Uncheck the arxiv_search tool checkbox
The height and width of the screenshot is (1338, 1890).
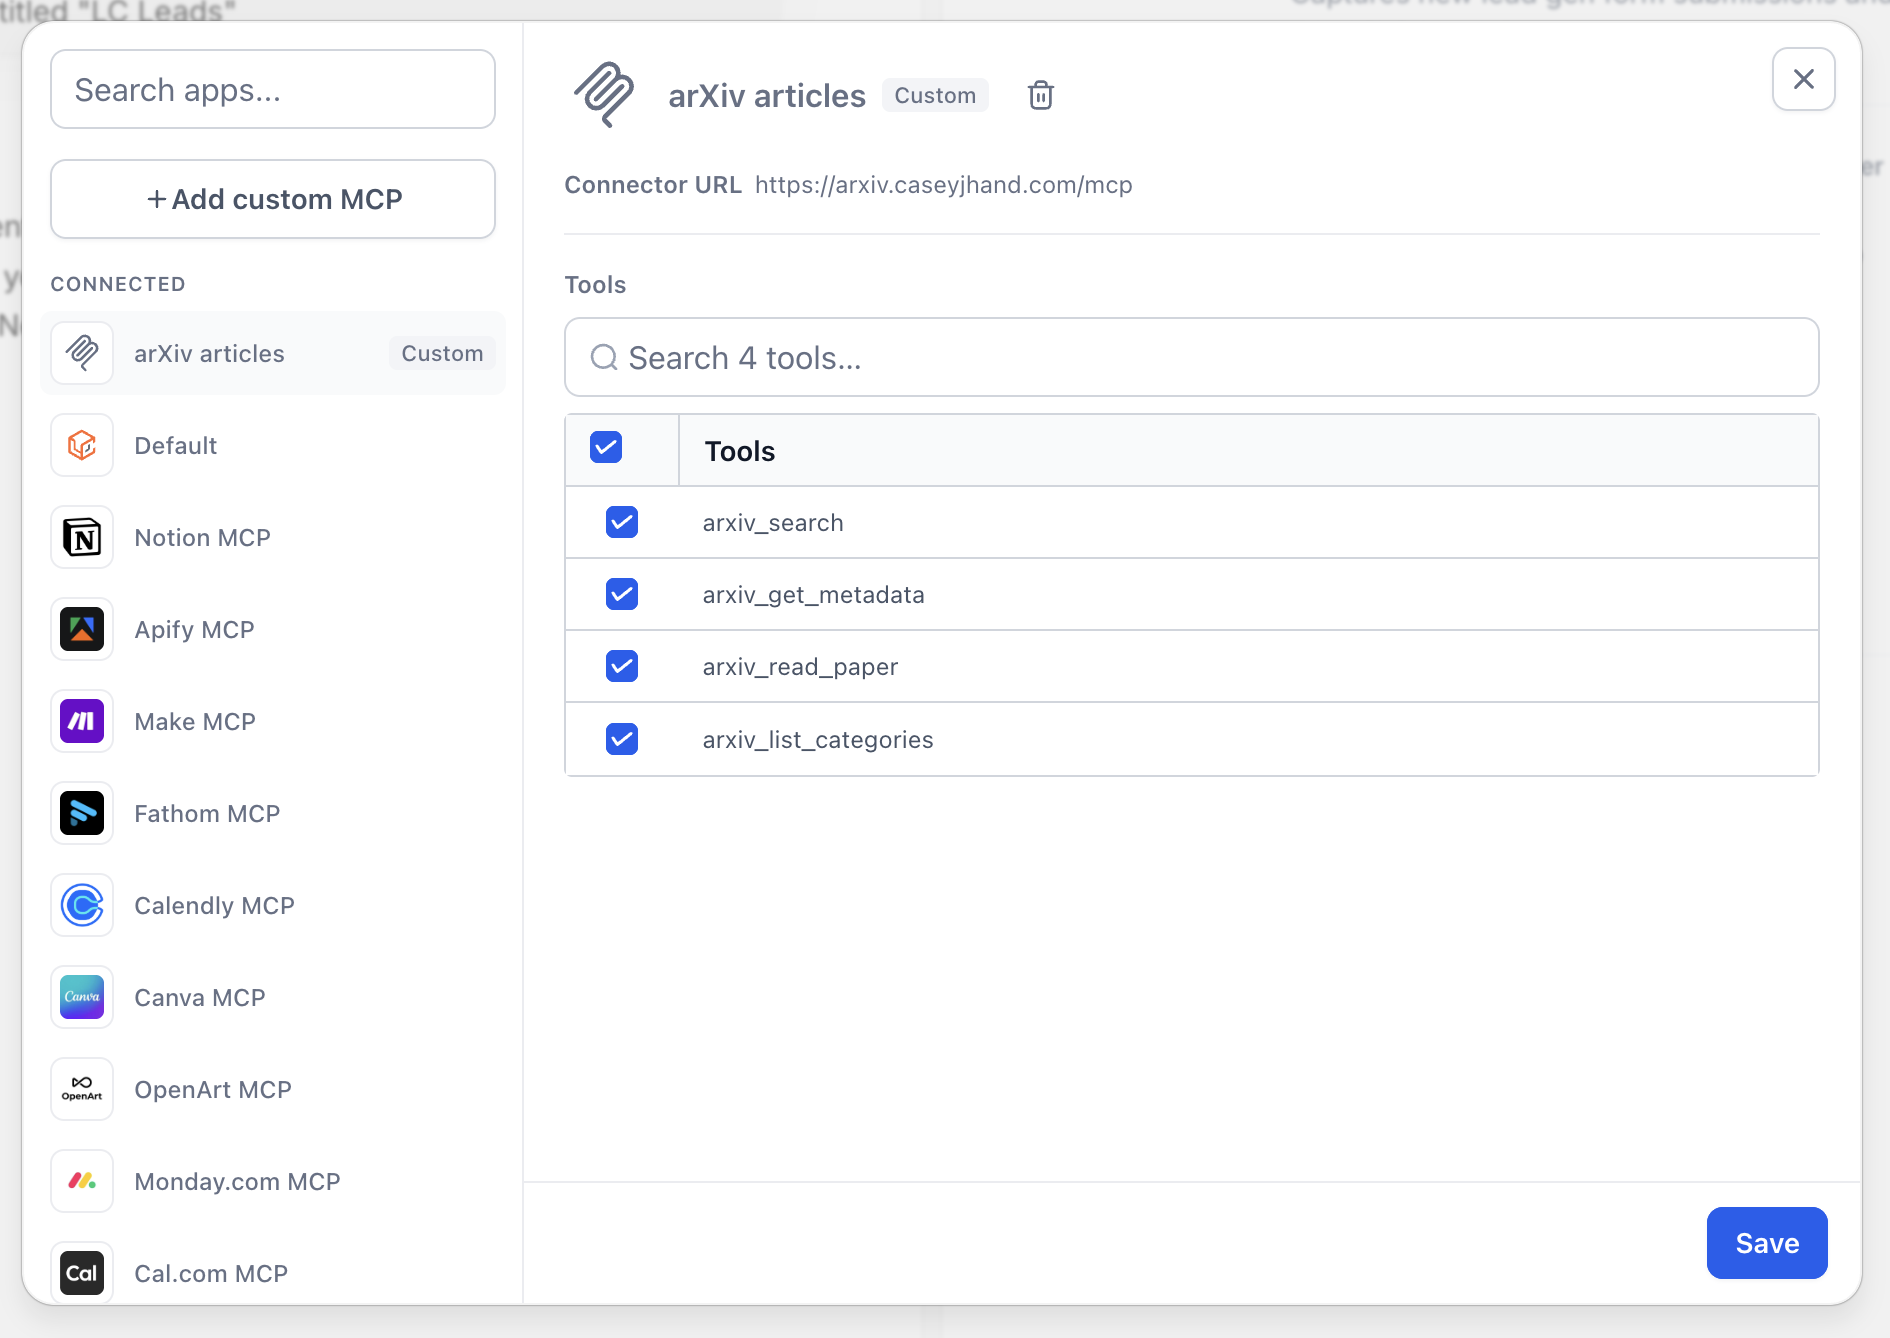pyautogui.click(x=622, y=522)
